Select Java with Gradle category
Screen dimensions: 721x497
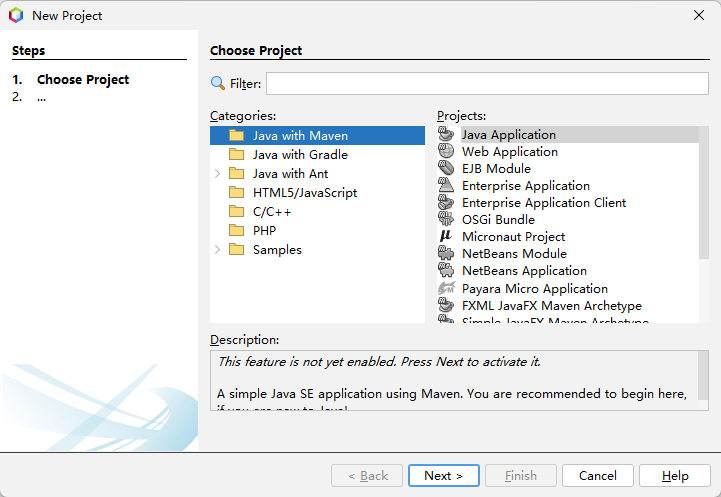pos(300,154)
